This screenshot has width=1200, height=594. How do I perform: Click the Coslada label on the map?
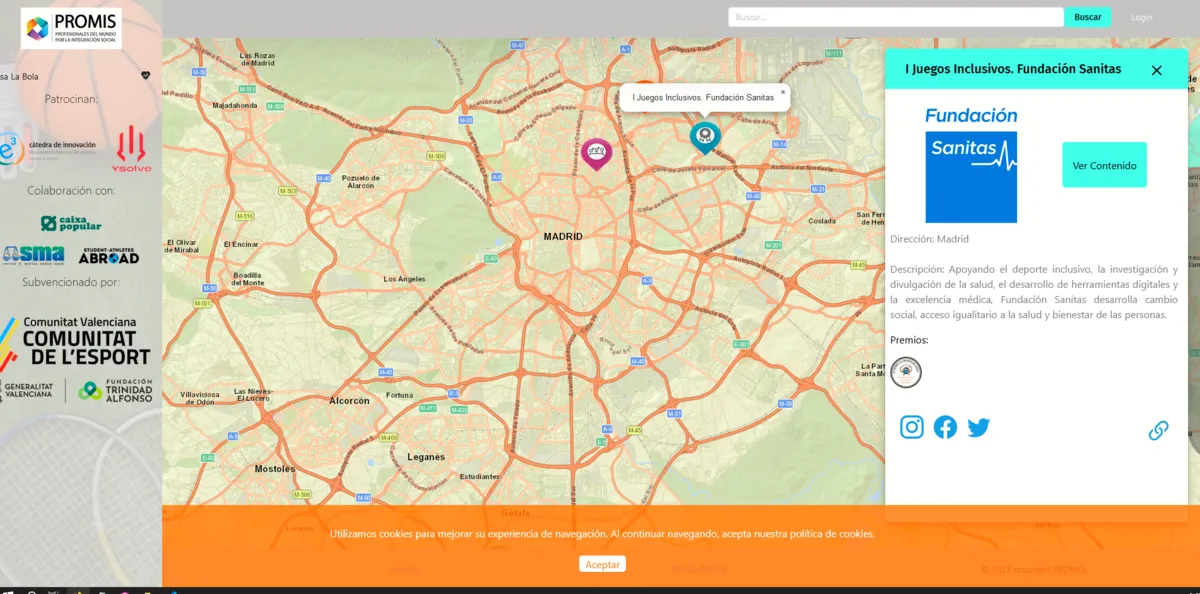tap(822, 221)
